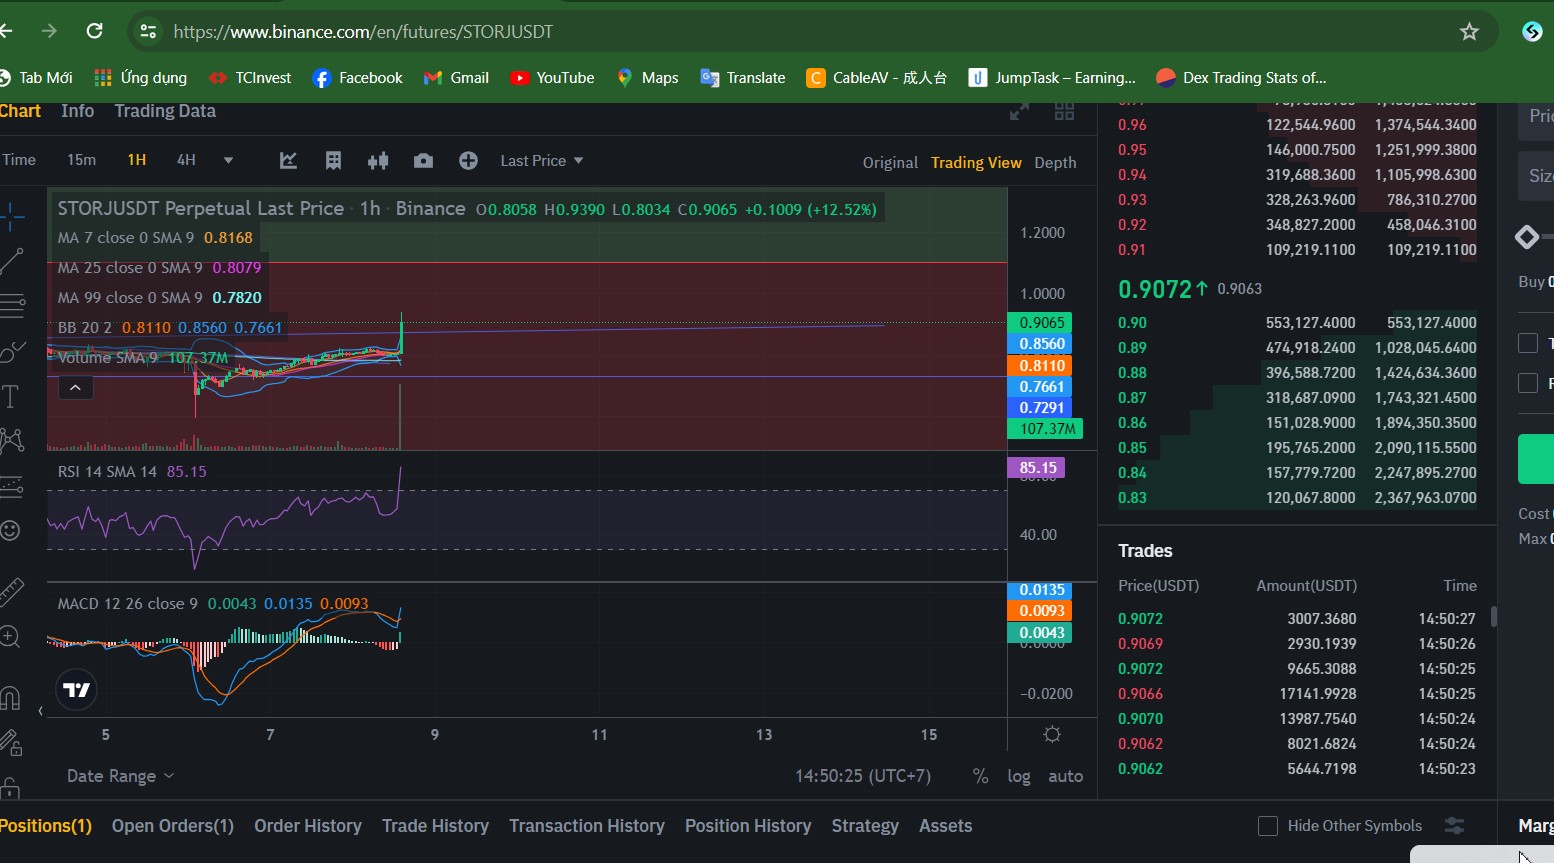1554x863 pixels.
Task: Open the Order History tab
Action: tap(308, 826)
